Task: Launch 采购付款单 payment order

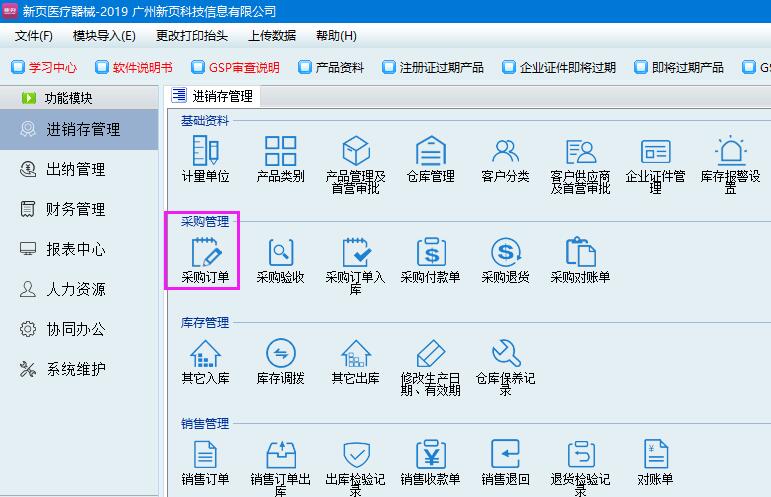Action: 430,253
